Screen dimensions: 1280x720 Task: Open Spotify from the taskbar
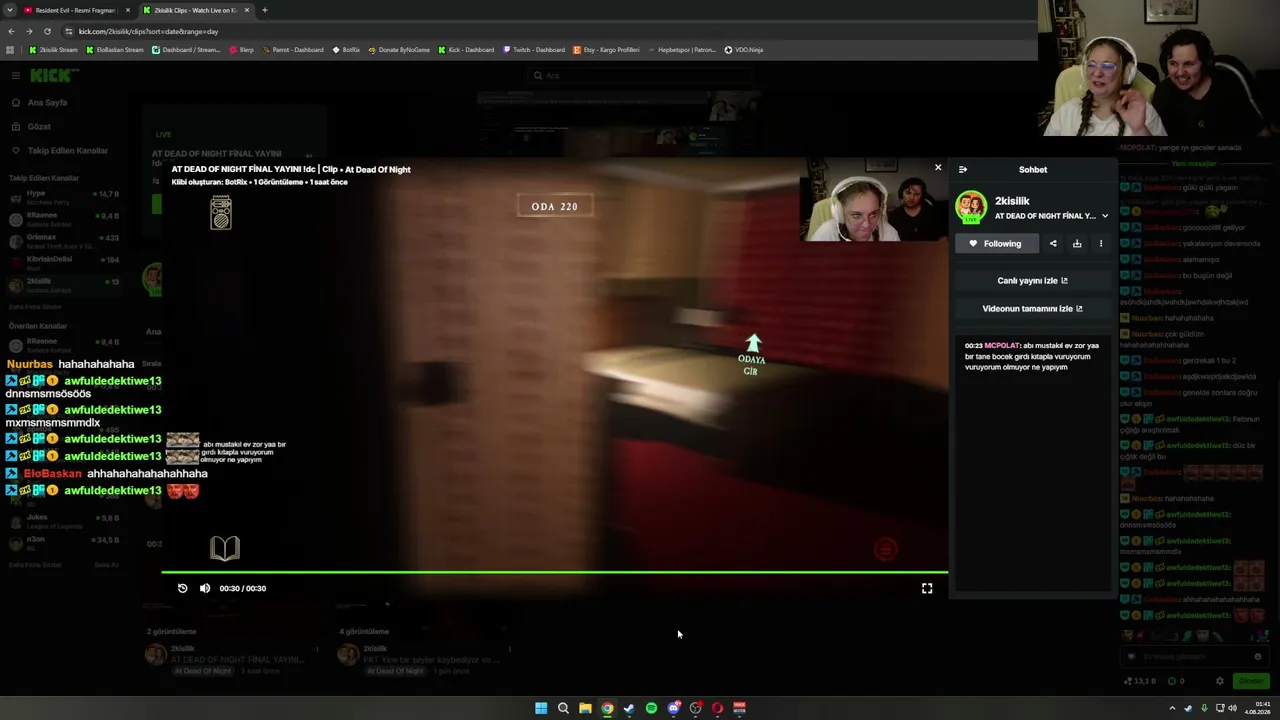point(651,708)
